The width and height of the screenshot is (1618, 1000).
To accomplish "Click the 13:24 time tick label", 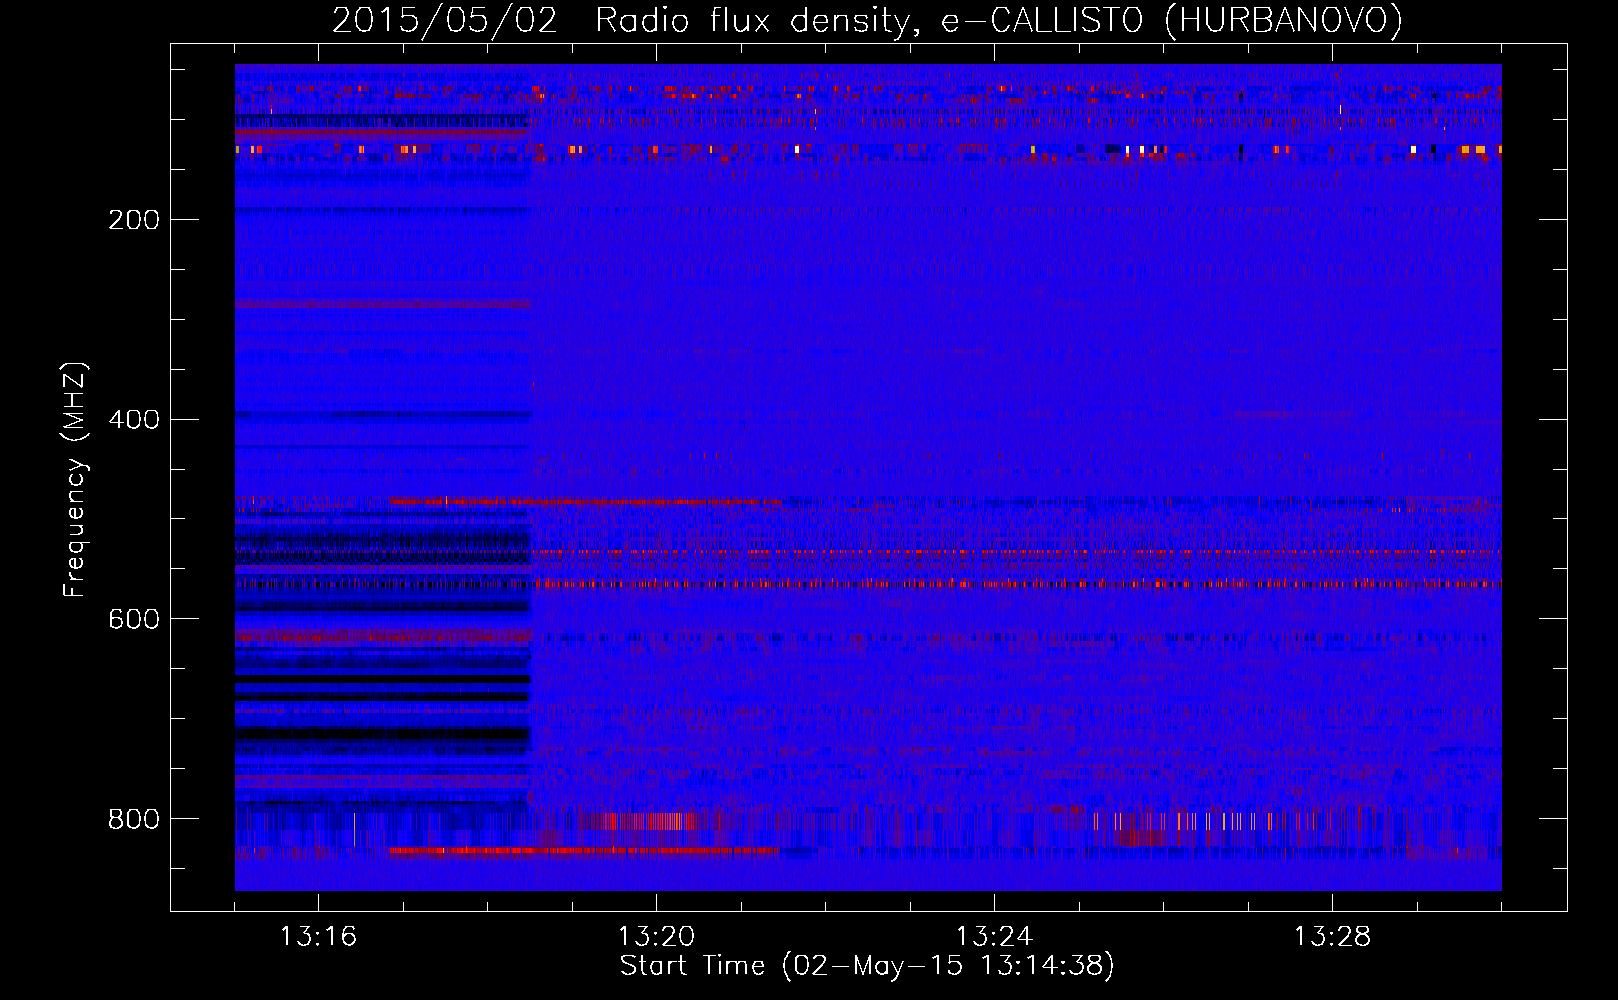I will [x=994, y=937].
